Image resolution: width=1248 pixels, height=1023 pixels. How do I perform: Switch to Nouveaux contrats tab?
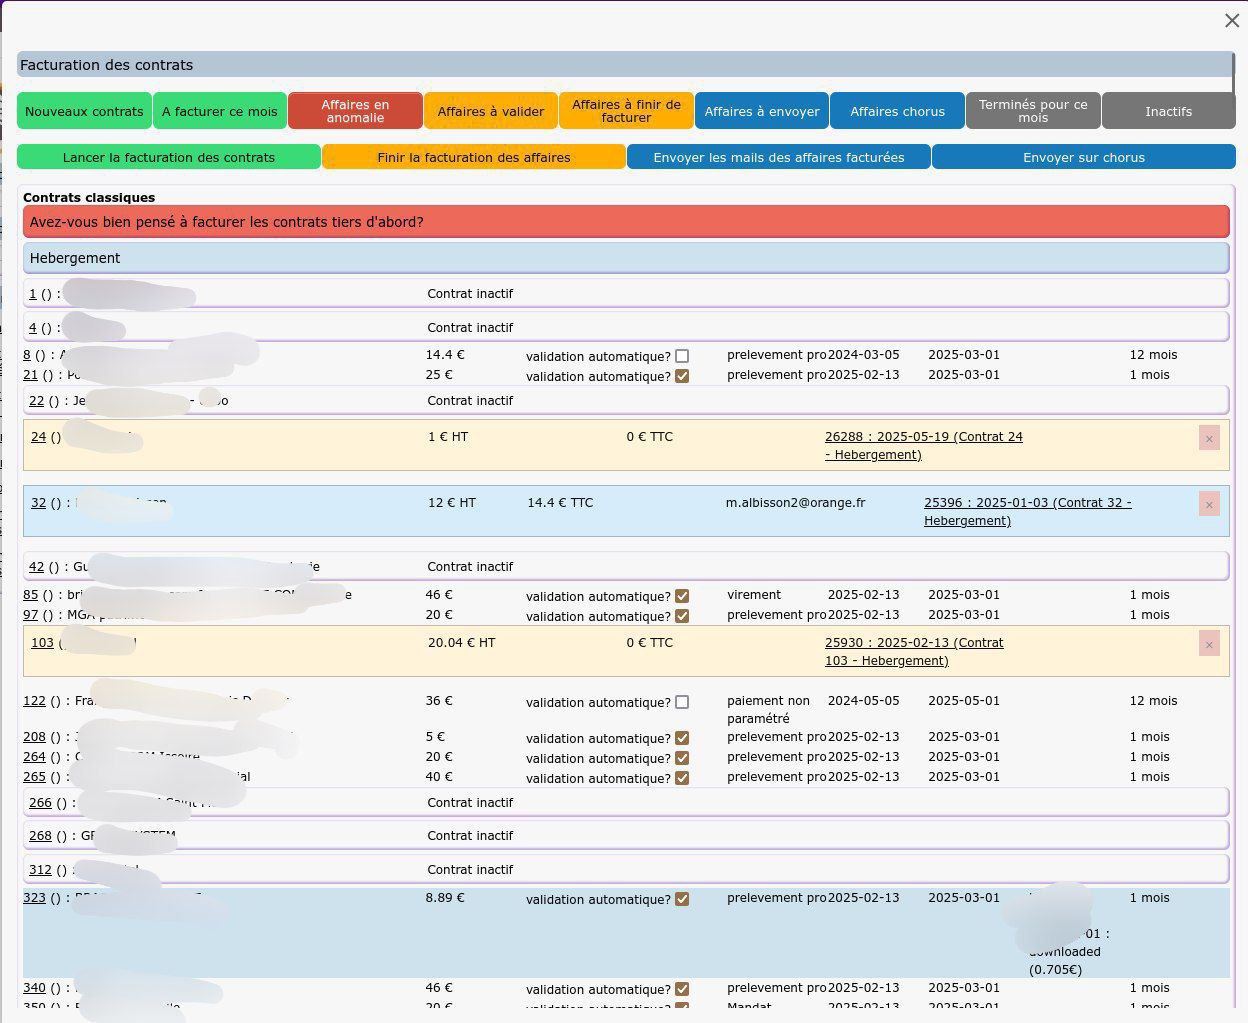84,111
